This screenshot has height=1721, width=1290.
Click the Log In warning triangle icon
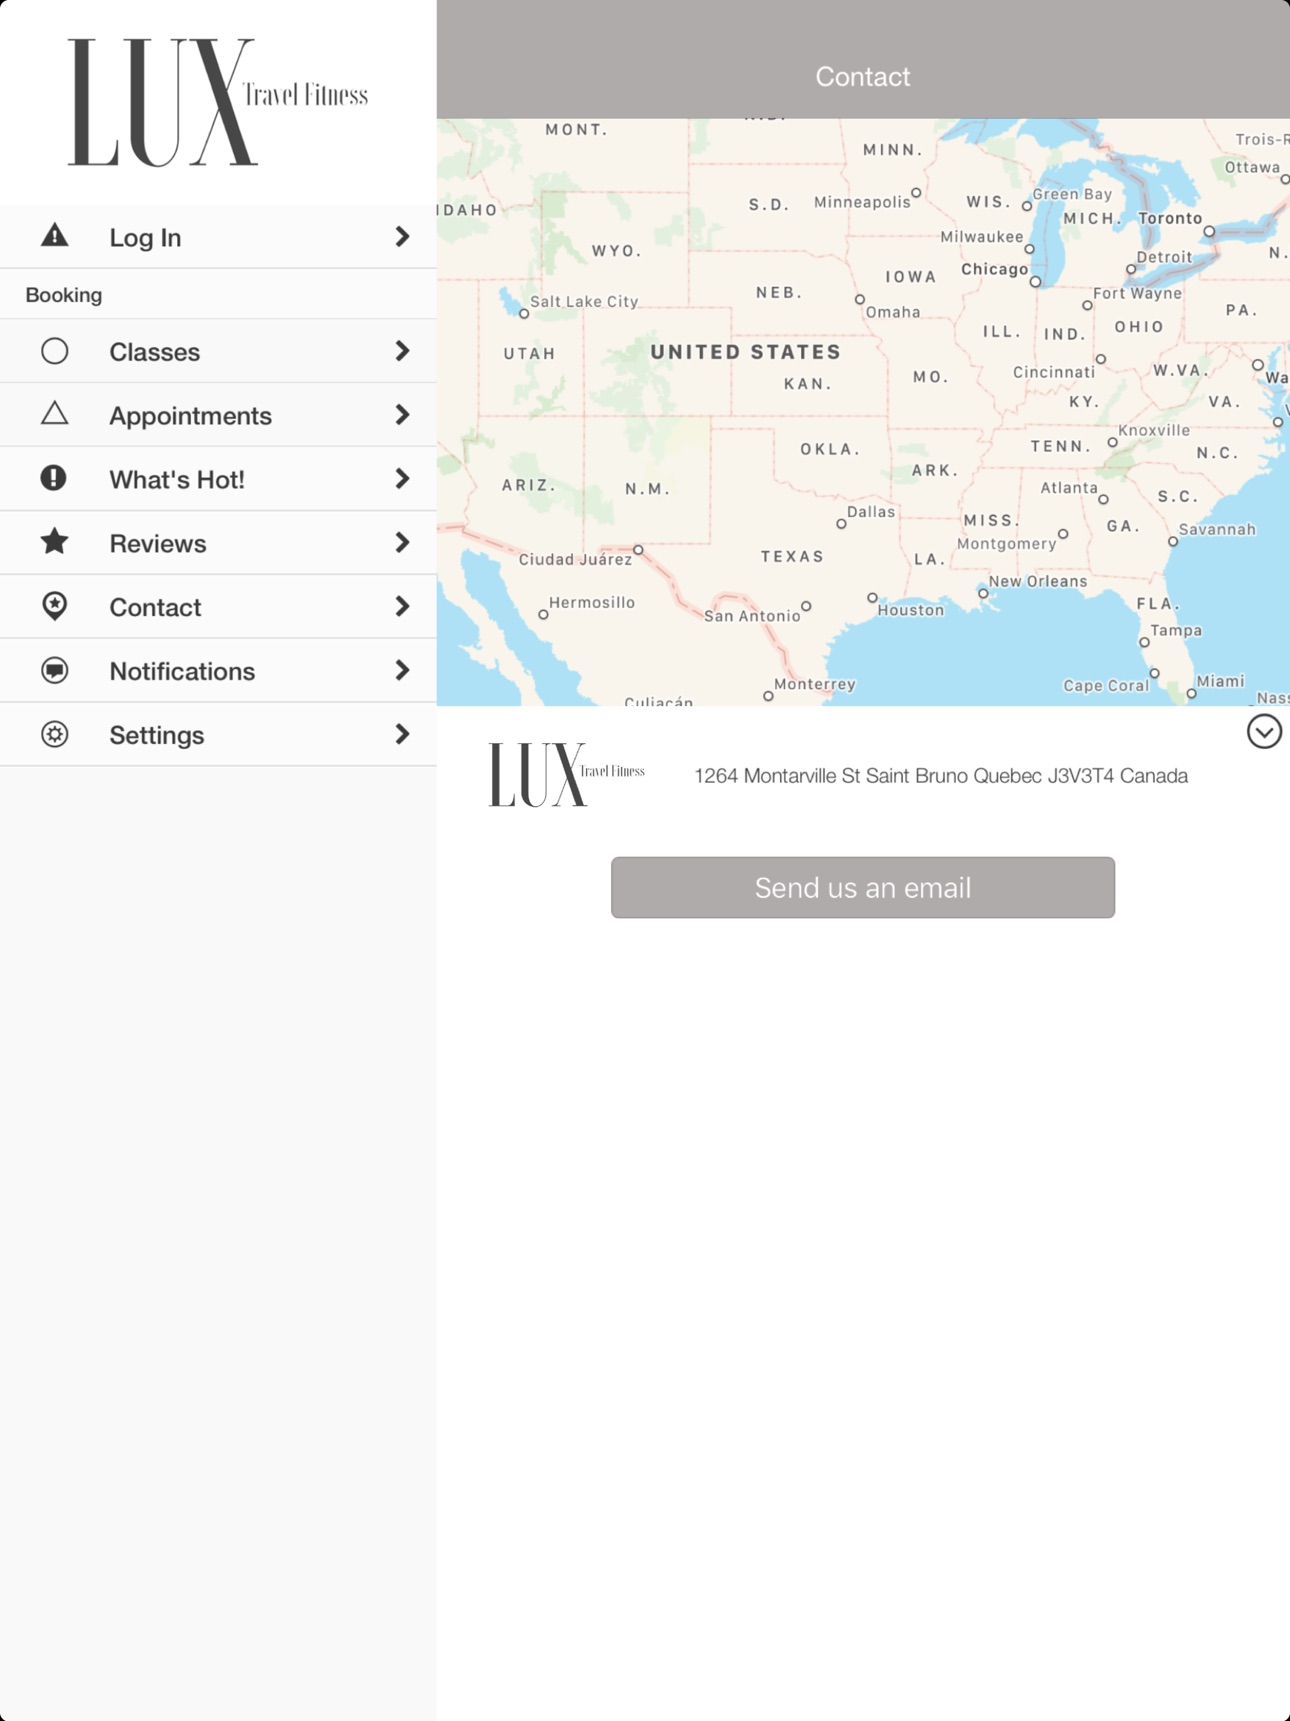[54, 236]
